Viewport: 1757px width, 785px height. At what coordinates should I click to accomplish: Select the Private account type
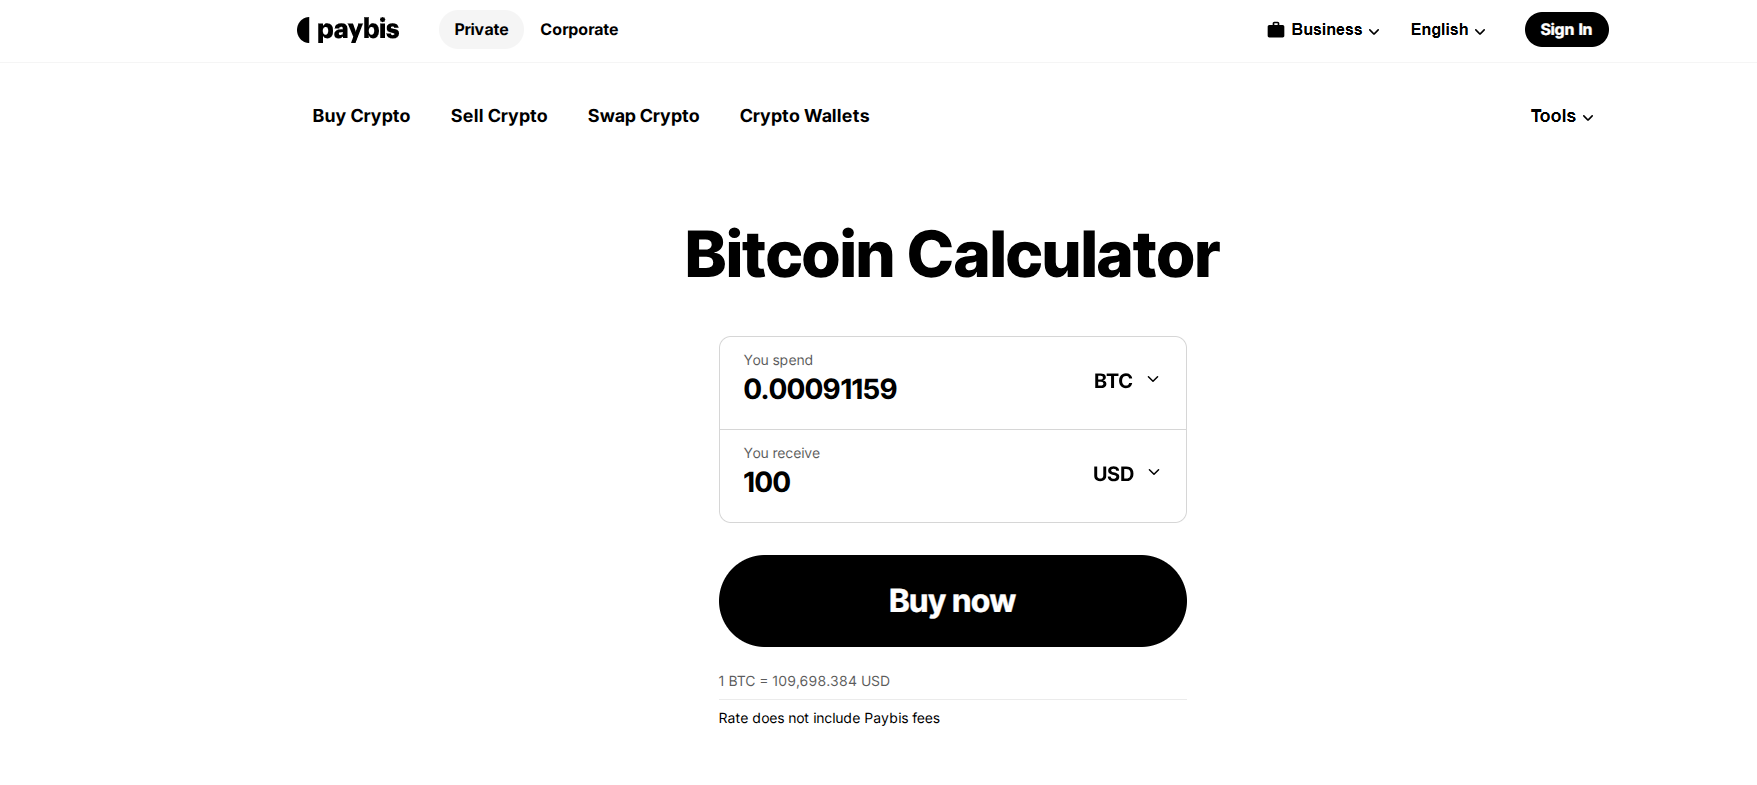pyautogui.click(x=480, y=29)
